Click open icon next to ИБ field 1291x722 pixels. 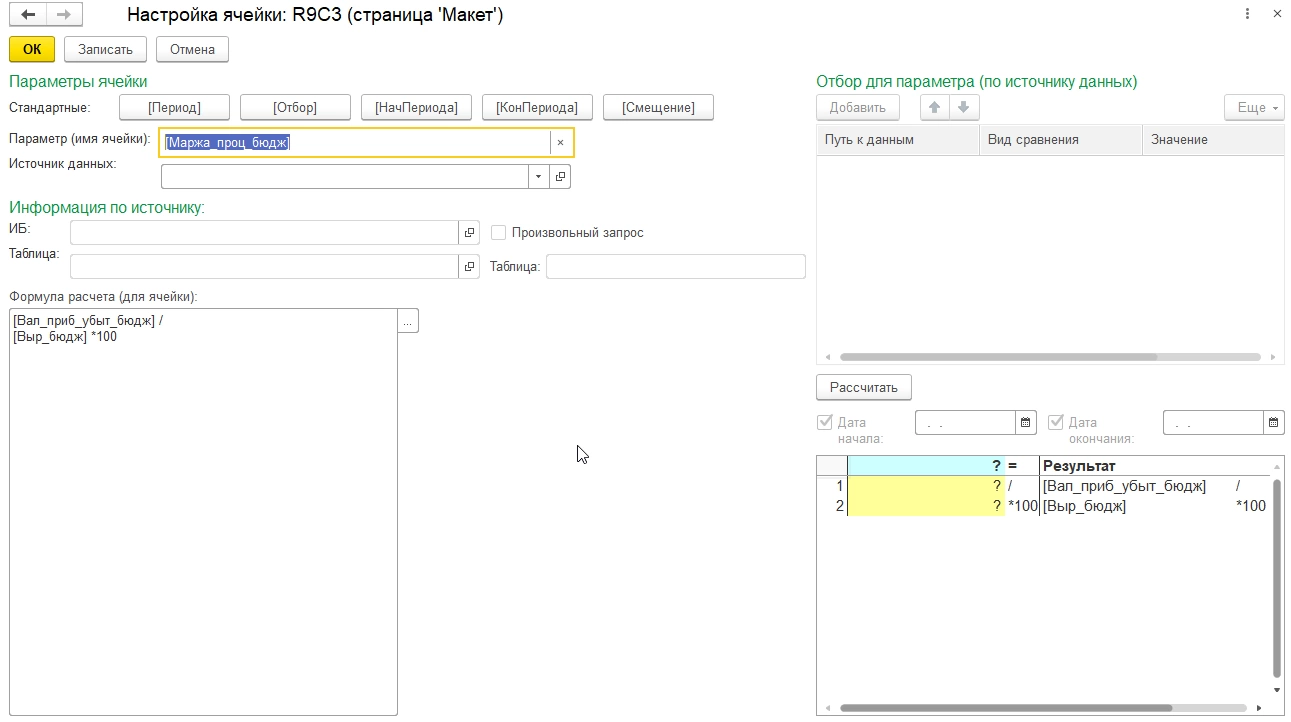click(469, 233)
